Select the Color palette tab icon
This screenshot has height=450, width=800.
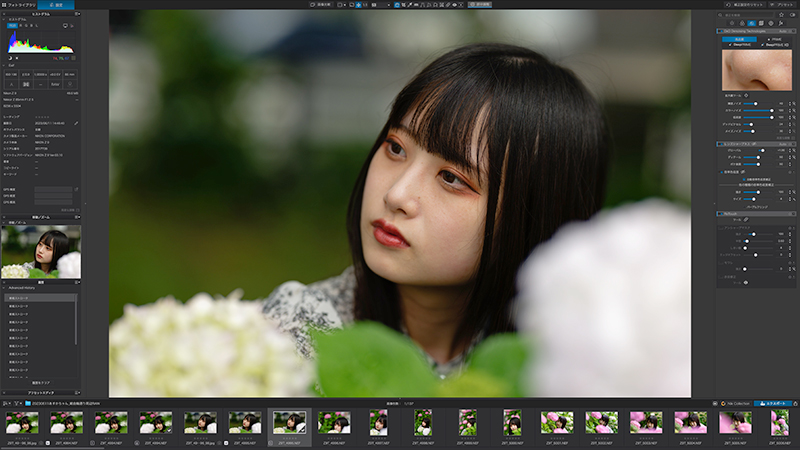pos(742,23)
